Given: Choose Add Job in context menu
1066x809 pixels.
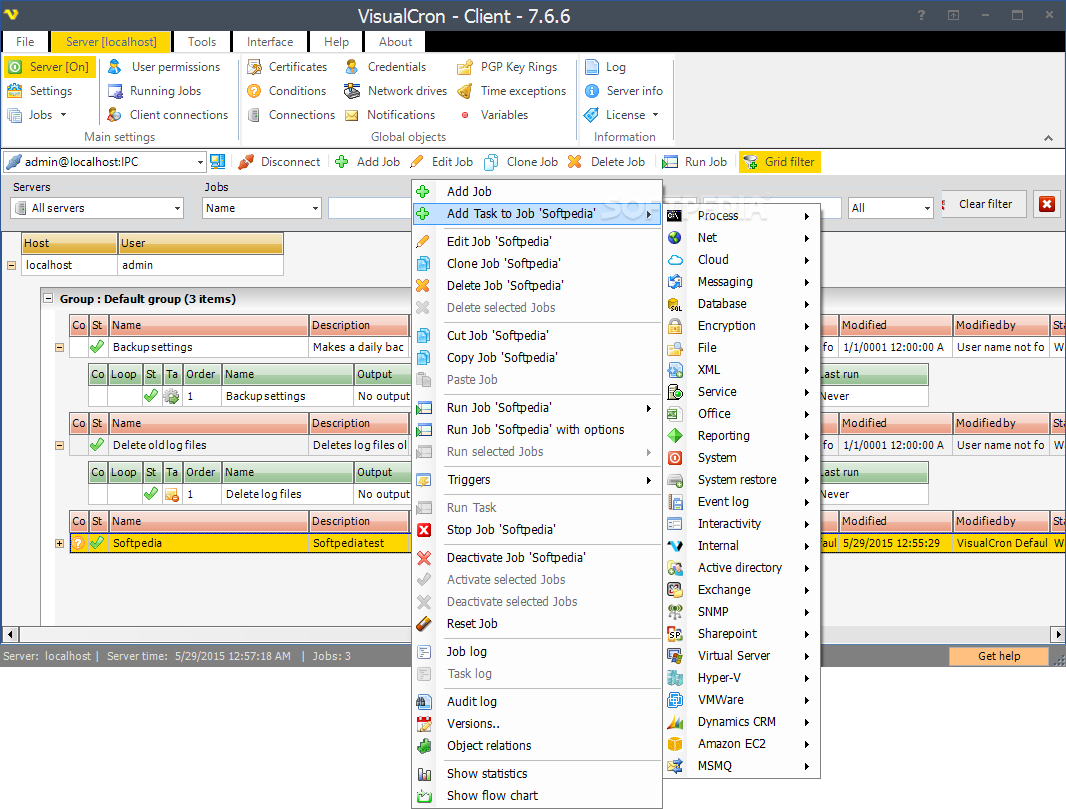Looking at the screenshot, I should tap(537, 192).
